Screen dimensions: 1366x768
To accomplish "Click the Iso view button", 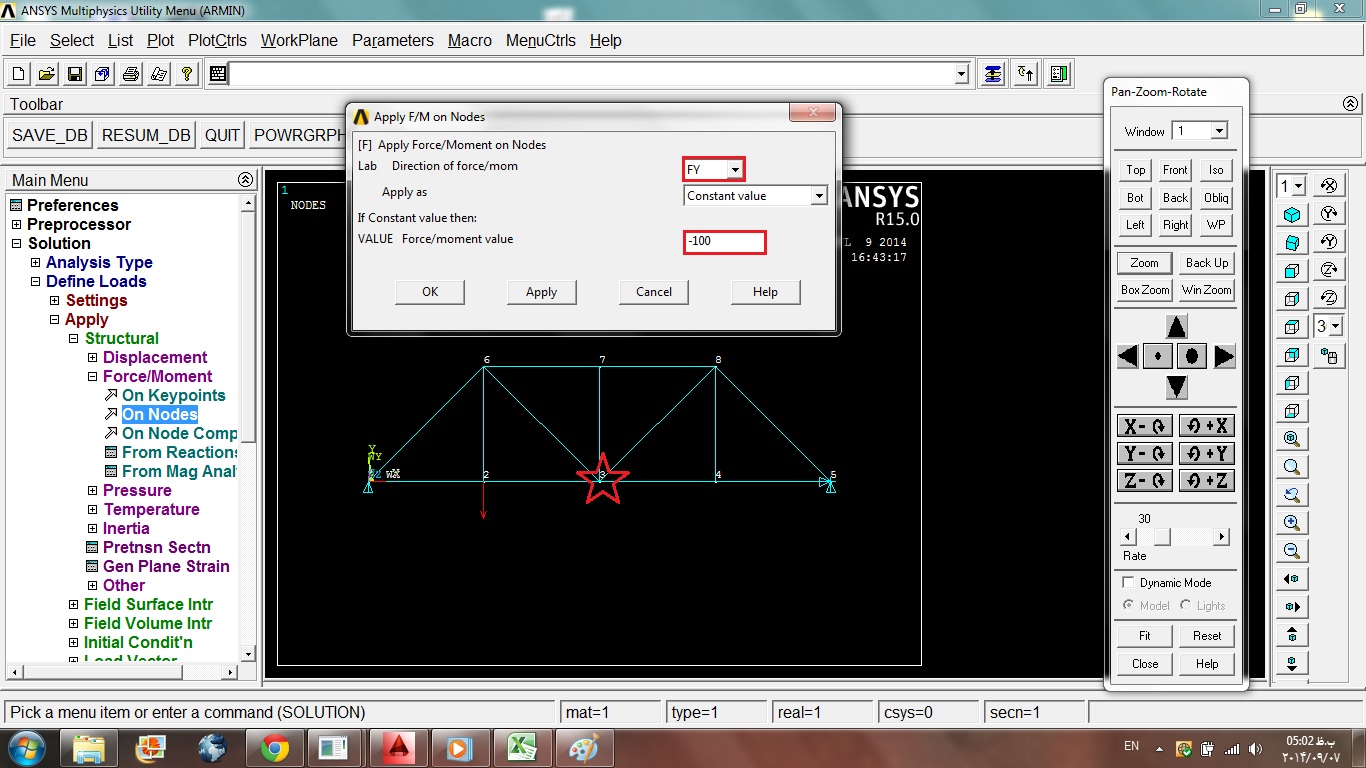I will 1216,170.
